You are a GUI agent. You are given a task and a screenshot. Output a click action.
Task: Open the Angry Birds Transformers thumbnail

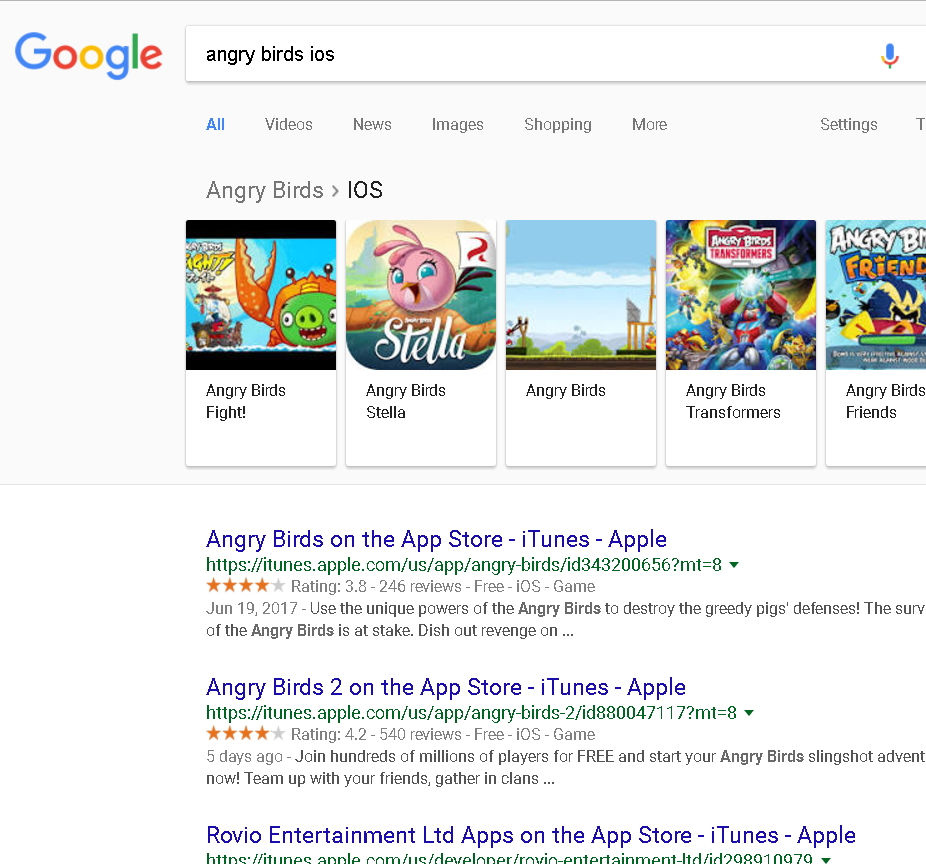point(741,295)
